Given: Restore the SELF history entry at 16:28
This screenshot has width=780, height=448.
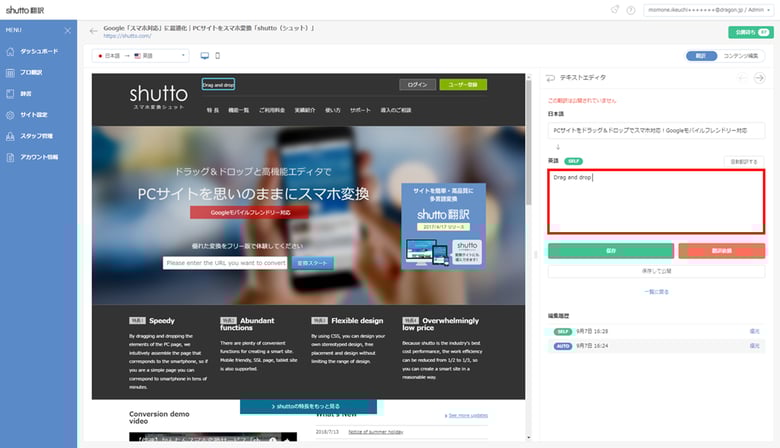Looking at the screenshot, I should click(754, 331).
